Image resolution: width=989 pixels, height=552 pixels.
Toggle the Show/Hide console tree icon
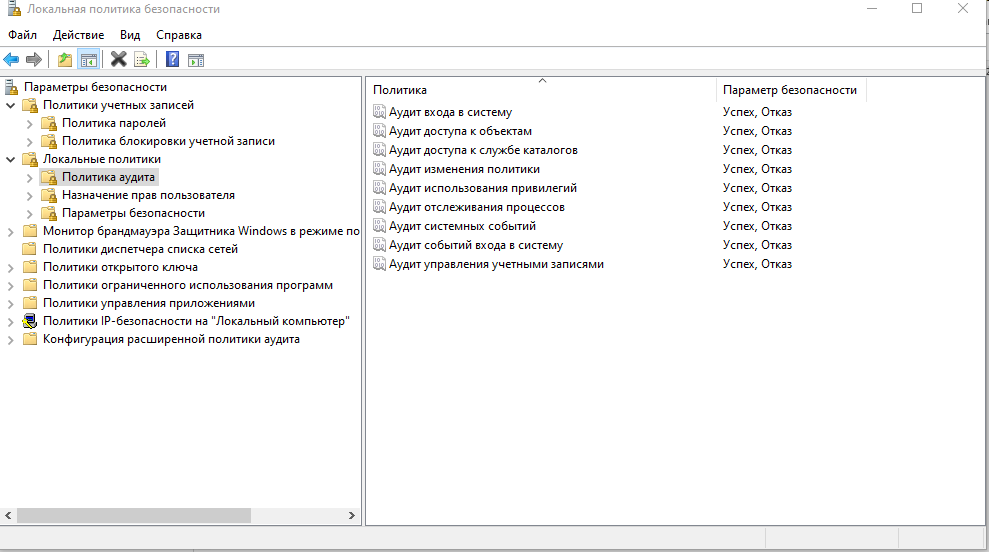(88, 60)
